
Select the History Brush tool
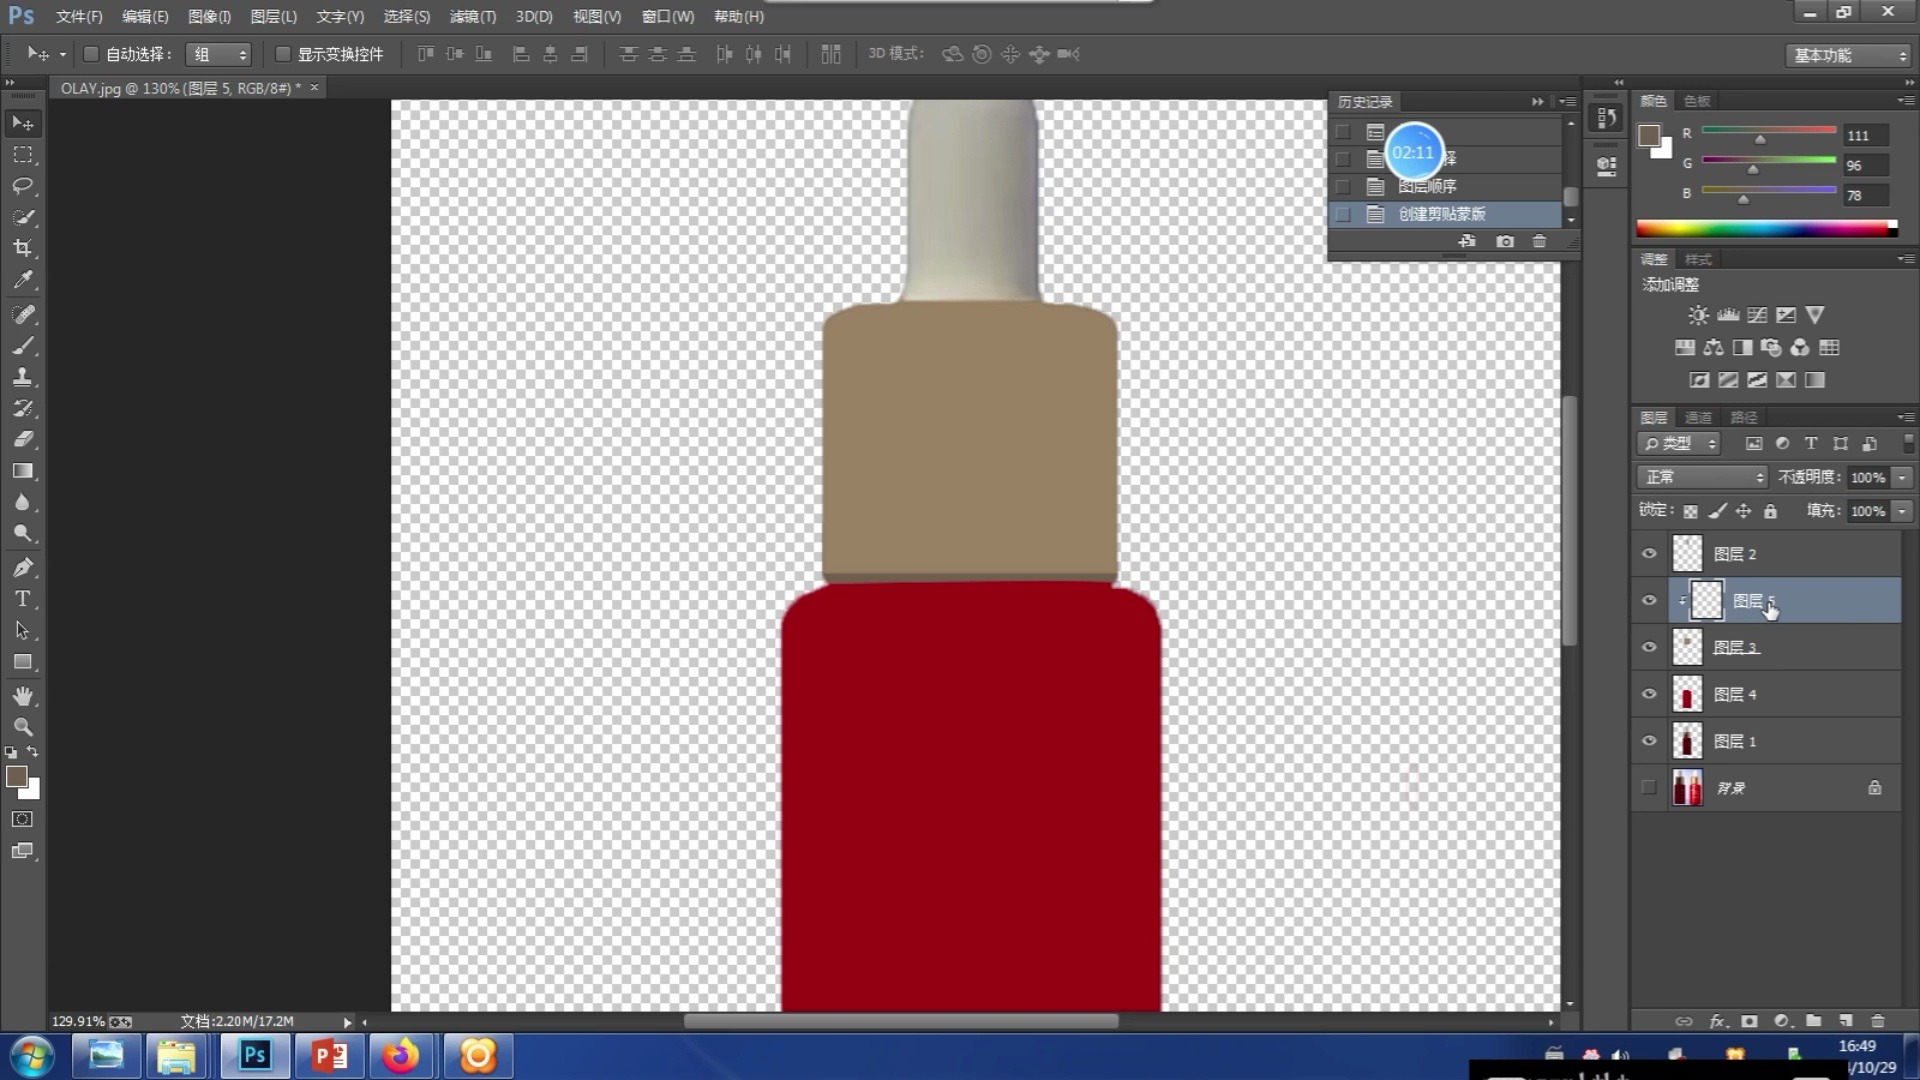23,408
